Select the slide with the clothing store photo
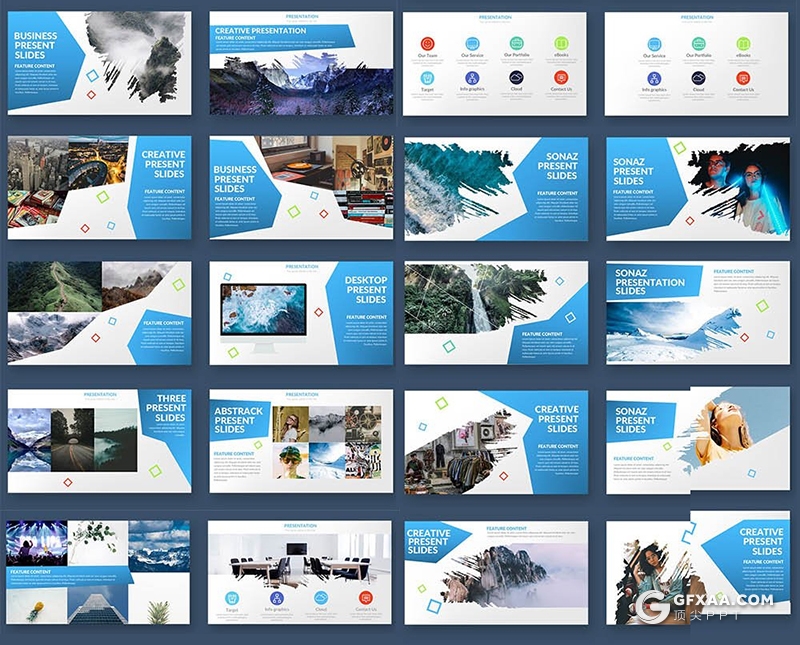The image size is (800, 645). (496, 440)
